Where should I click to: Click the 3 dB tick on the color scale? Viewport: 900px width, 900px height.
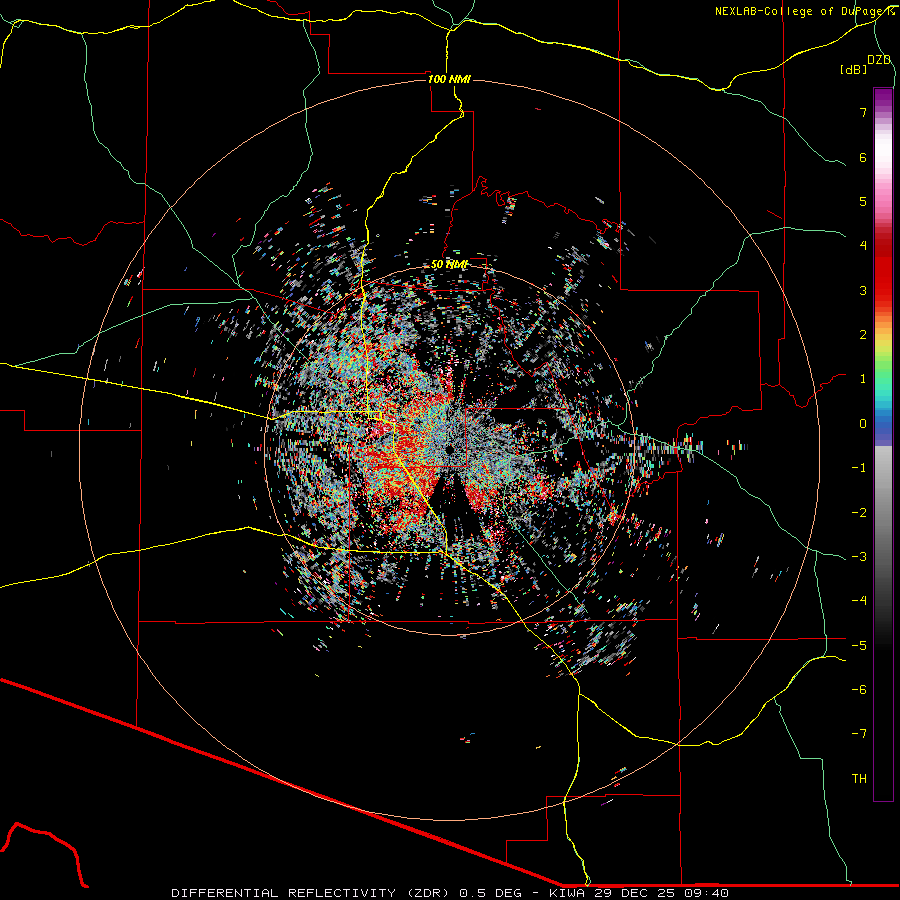pos(863,290)
